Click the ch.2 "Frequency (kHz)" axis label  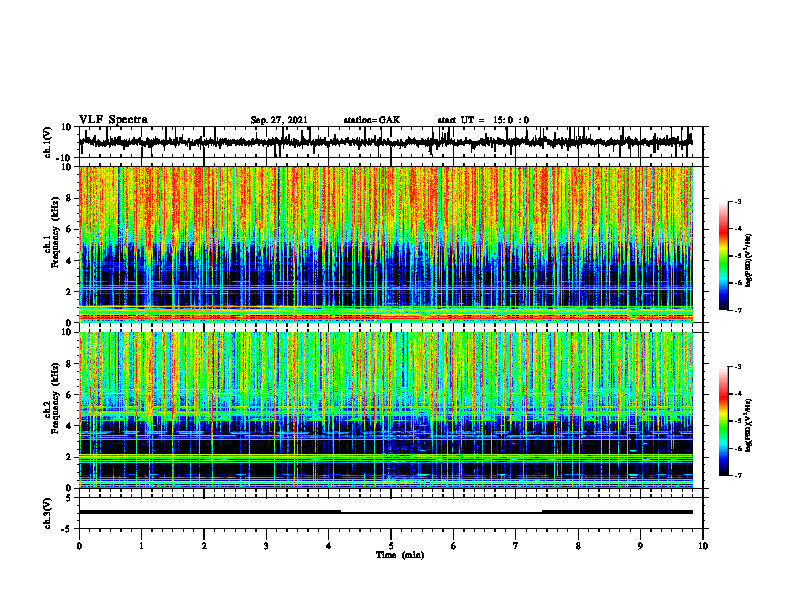point(55,399)
